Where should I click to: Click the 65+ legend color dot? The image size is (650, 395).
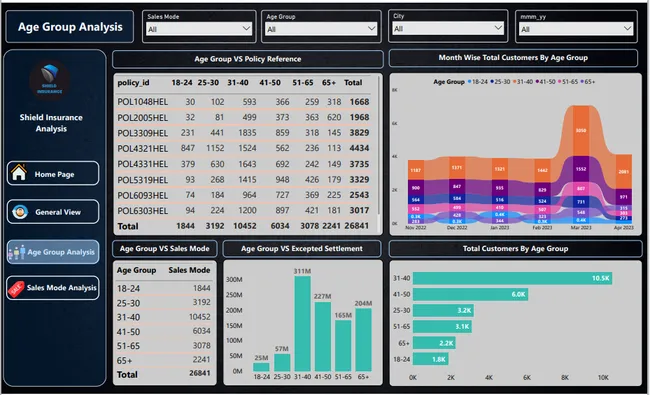(582, 82)
